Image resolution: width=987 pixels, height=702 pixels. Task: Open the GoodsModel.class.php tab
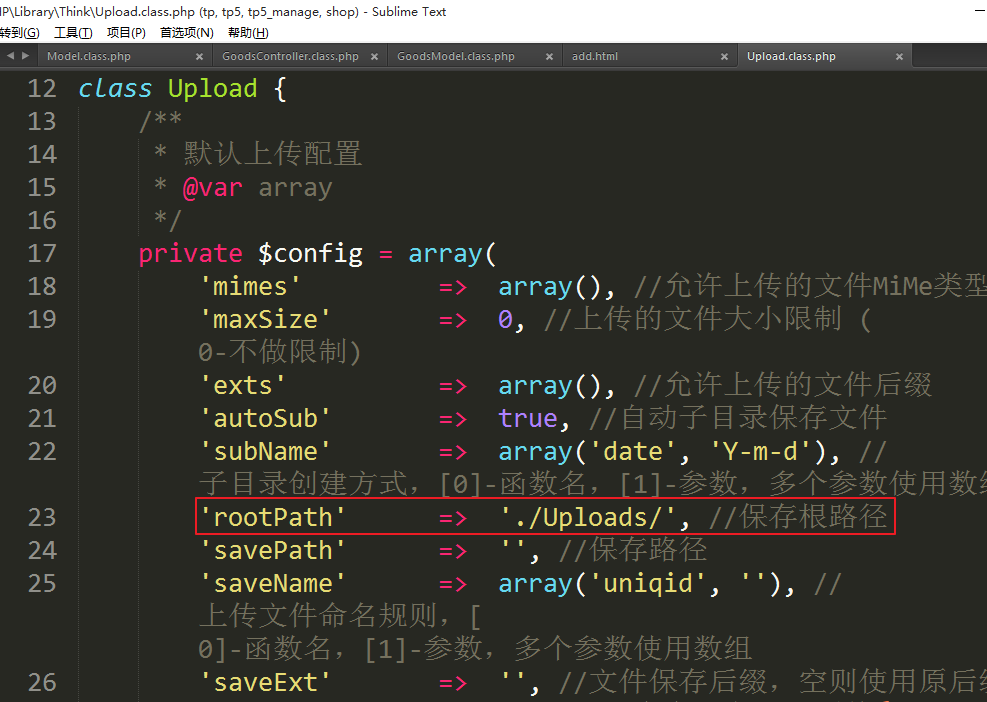[x=456, y=57]
